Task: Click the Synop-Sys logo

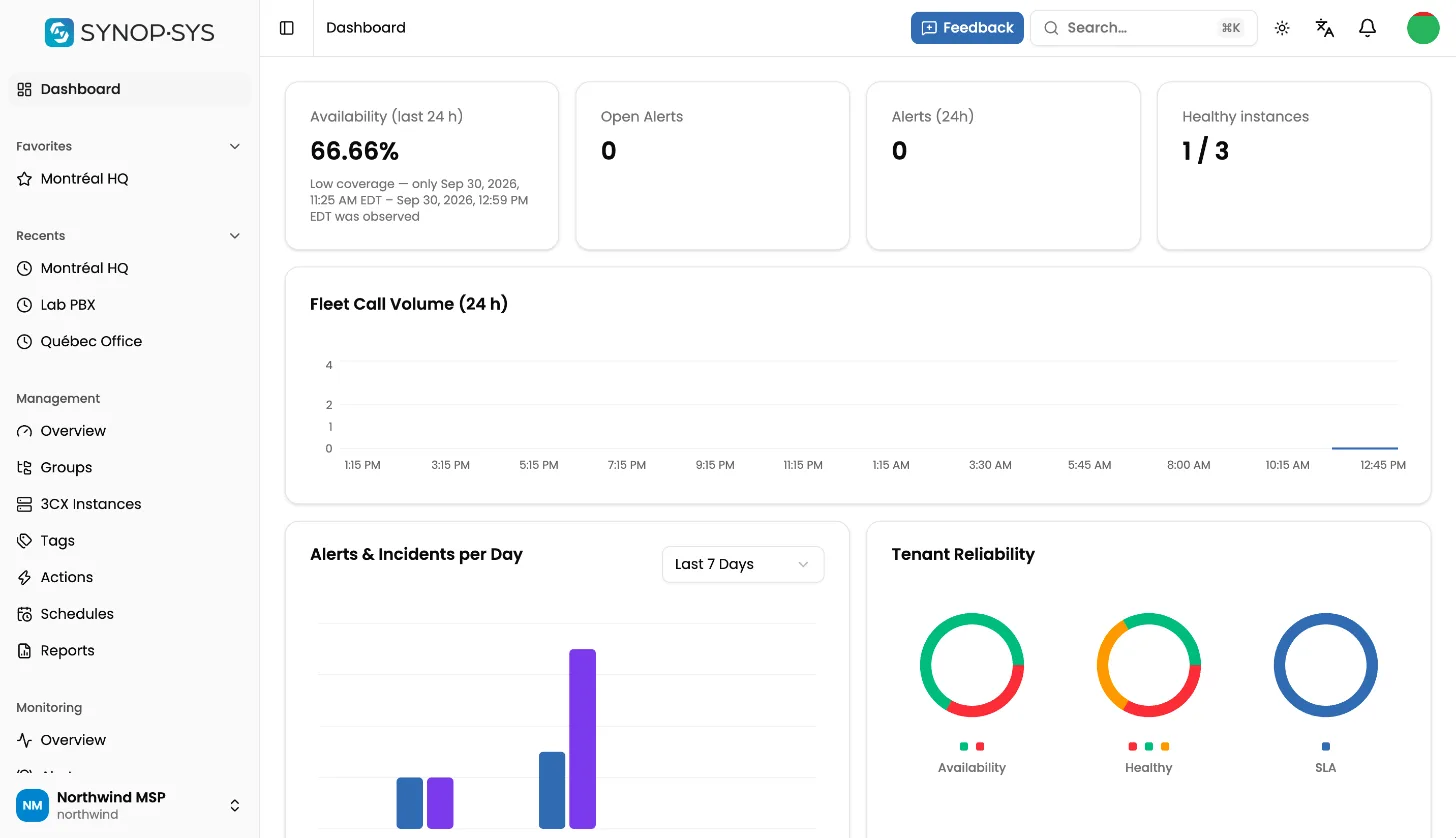Action: 130,32
